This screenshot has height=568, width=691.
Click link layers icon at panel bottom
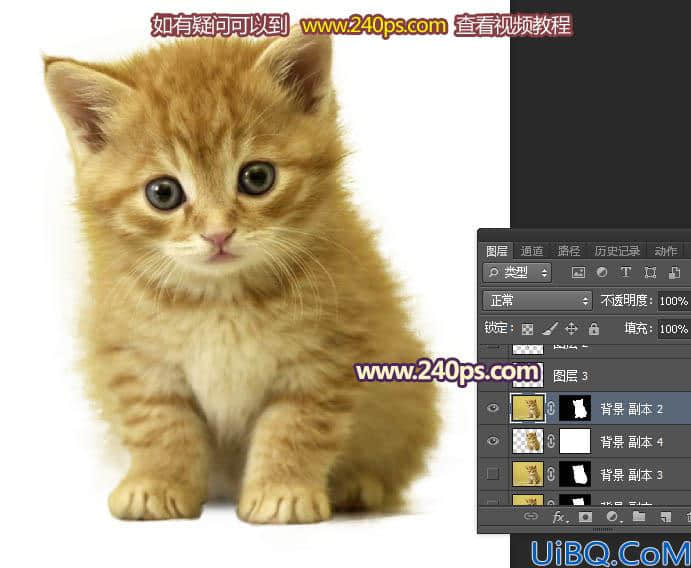[531, 516]
